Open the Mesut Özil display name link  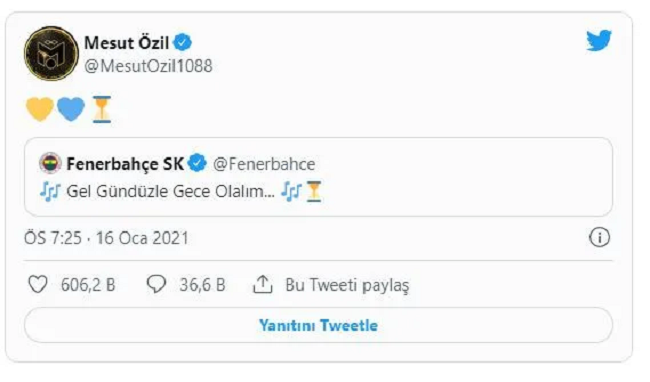pos(126,43)
